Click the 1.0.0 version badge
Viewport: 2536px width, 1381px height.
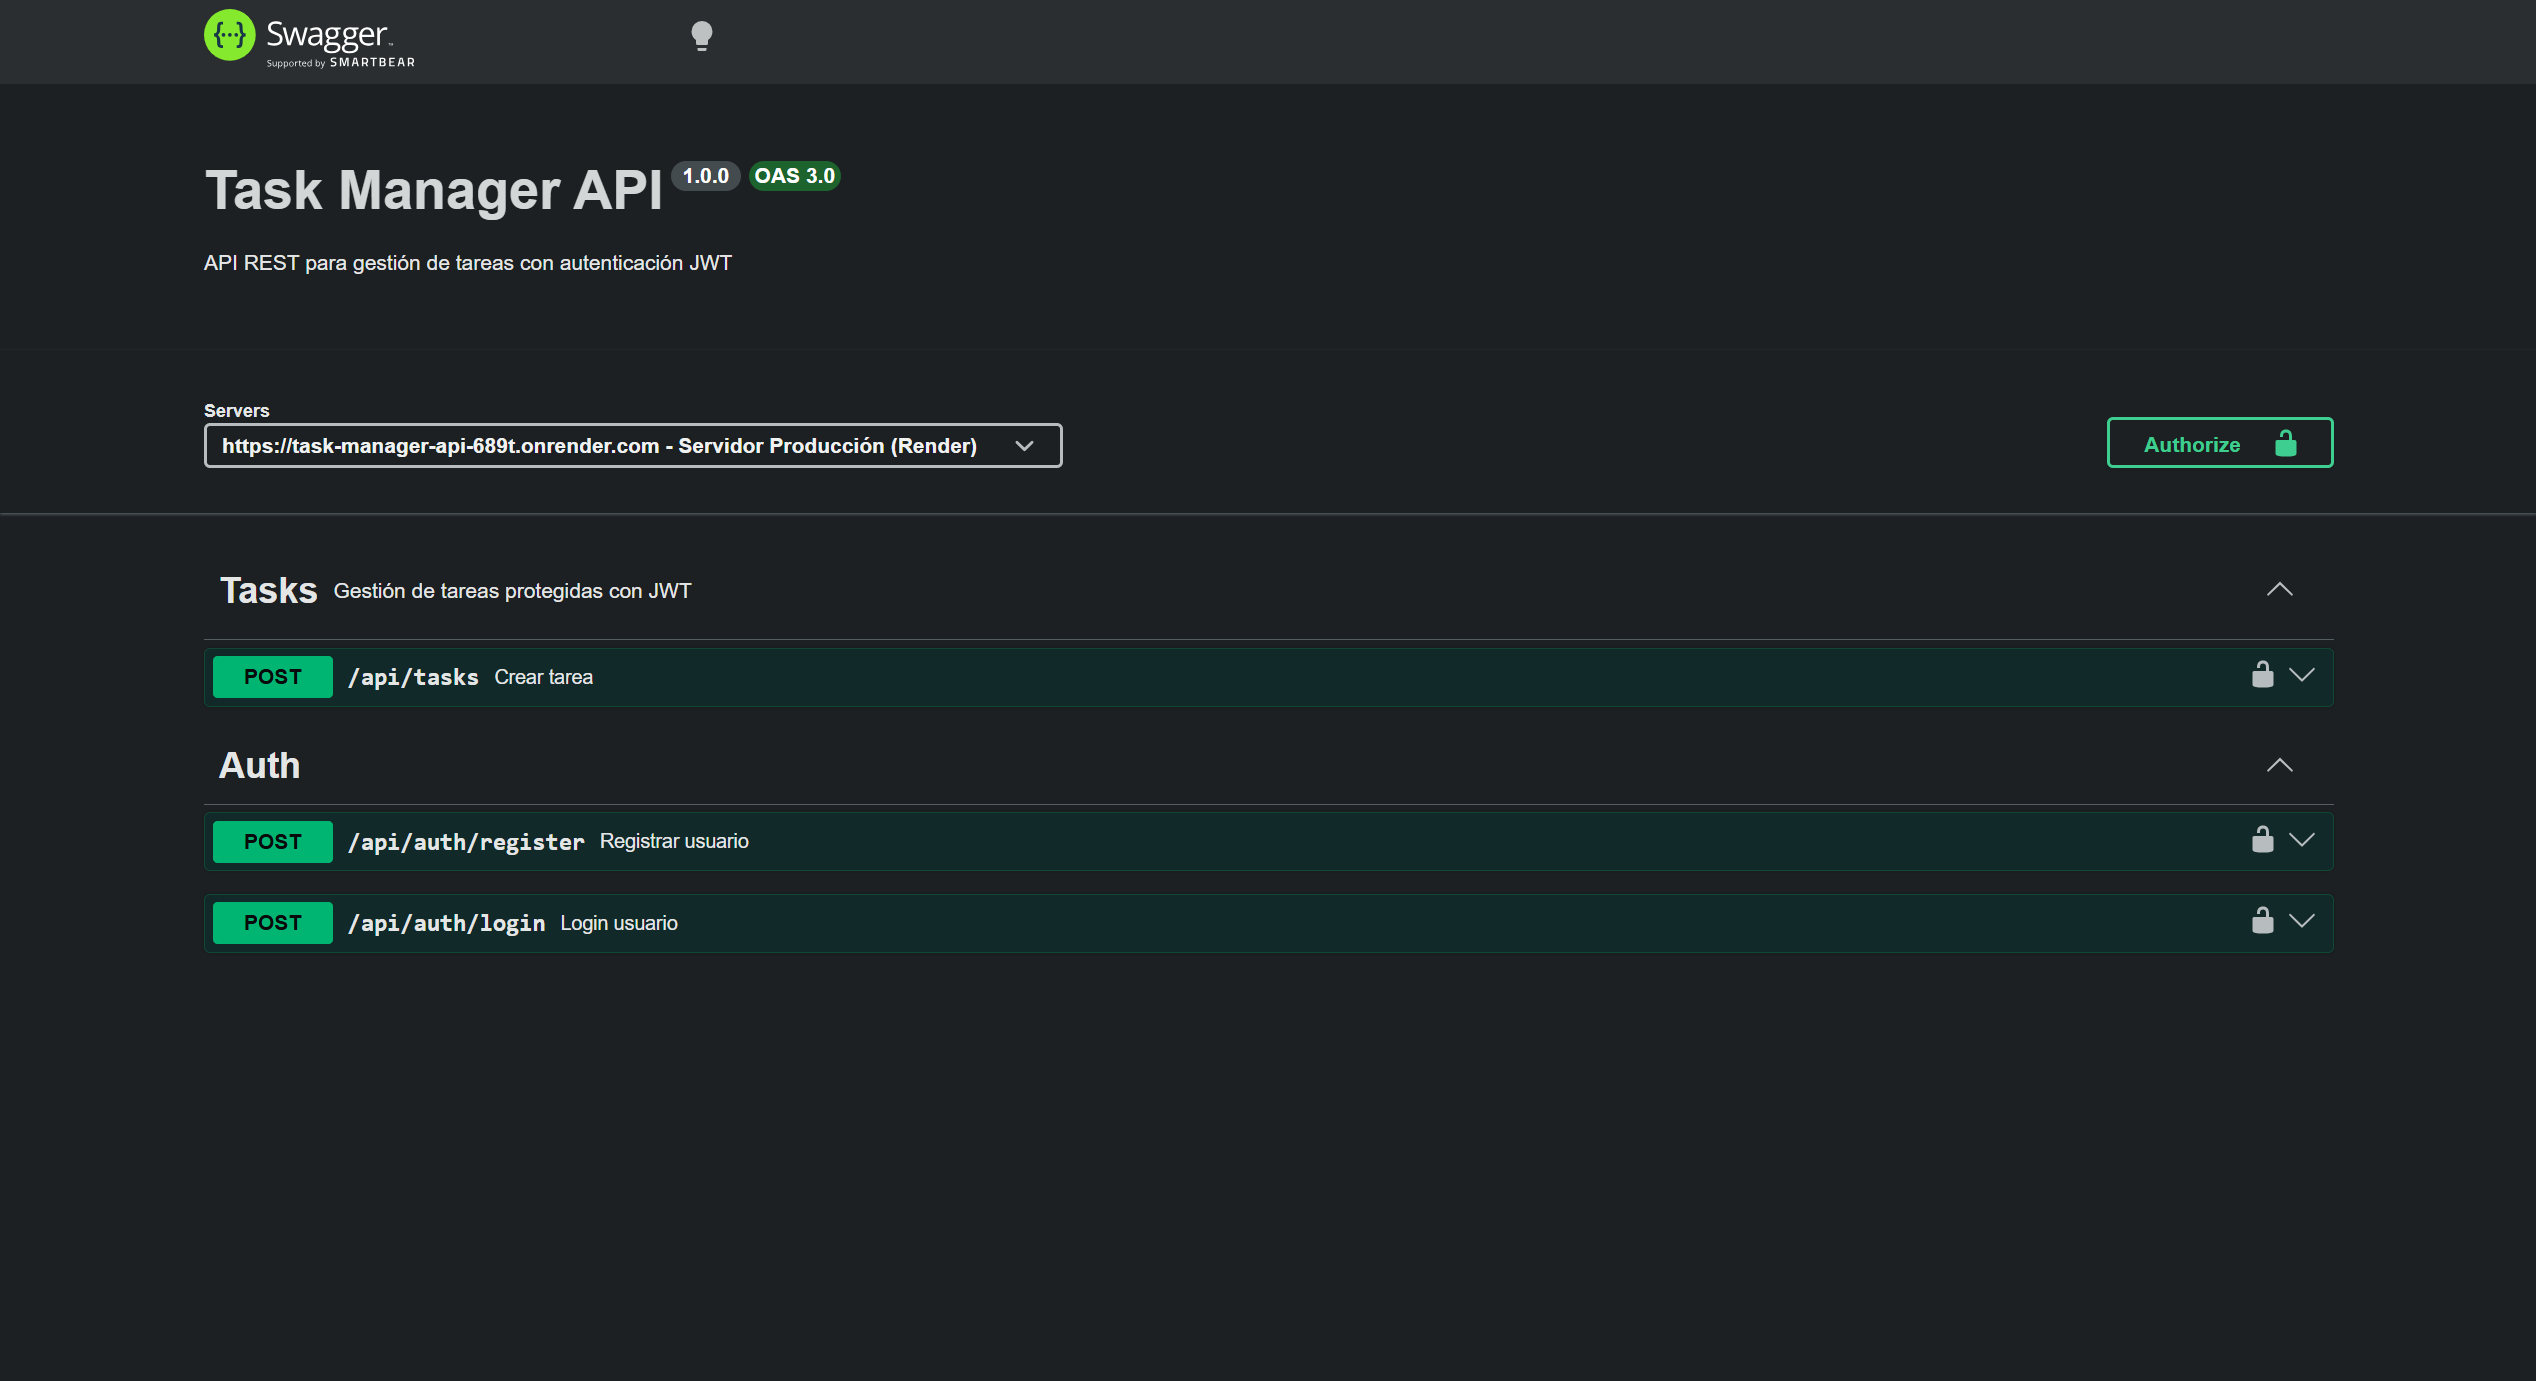(x=705, y=176)
